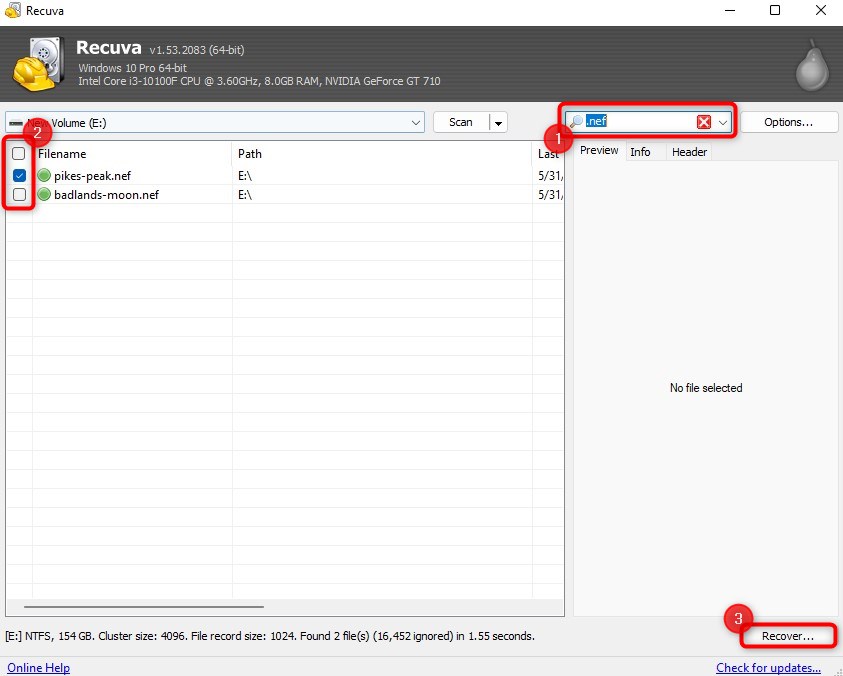Click the E:\ path cell of badlands-moon.nef
843x676 pixels.
coord(245,195)
